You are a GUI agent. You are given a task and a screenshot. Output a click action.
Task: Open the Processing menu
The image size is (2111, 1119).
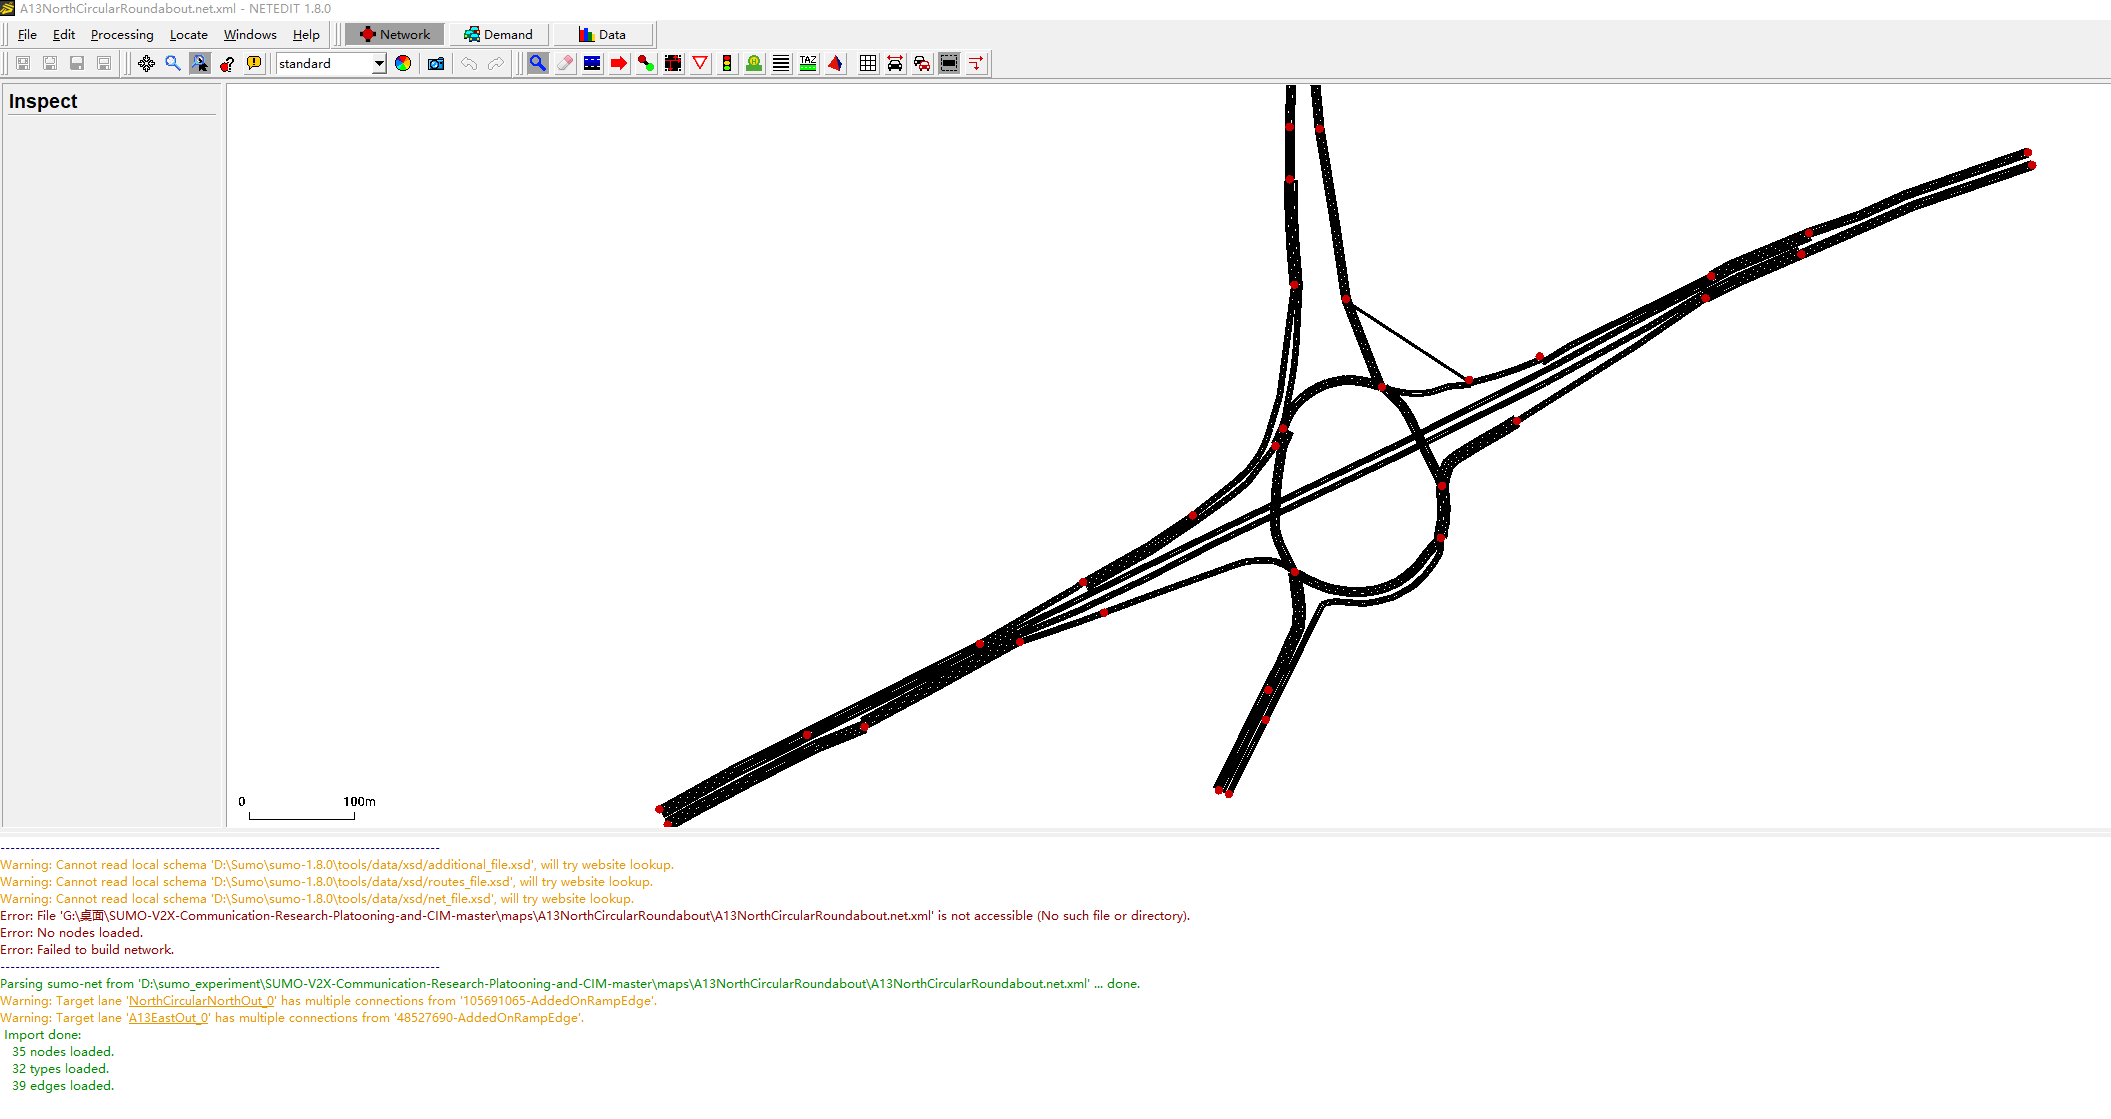click(x=122, y=34)
